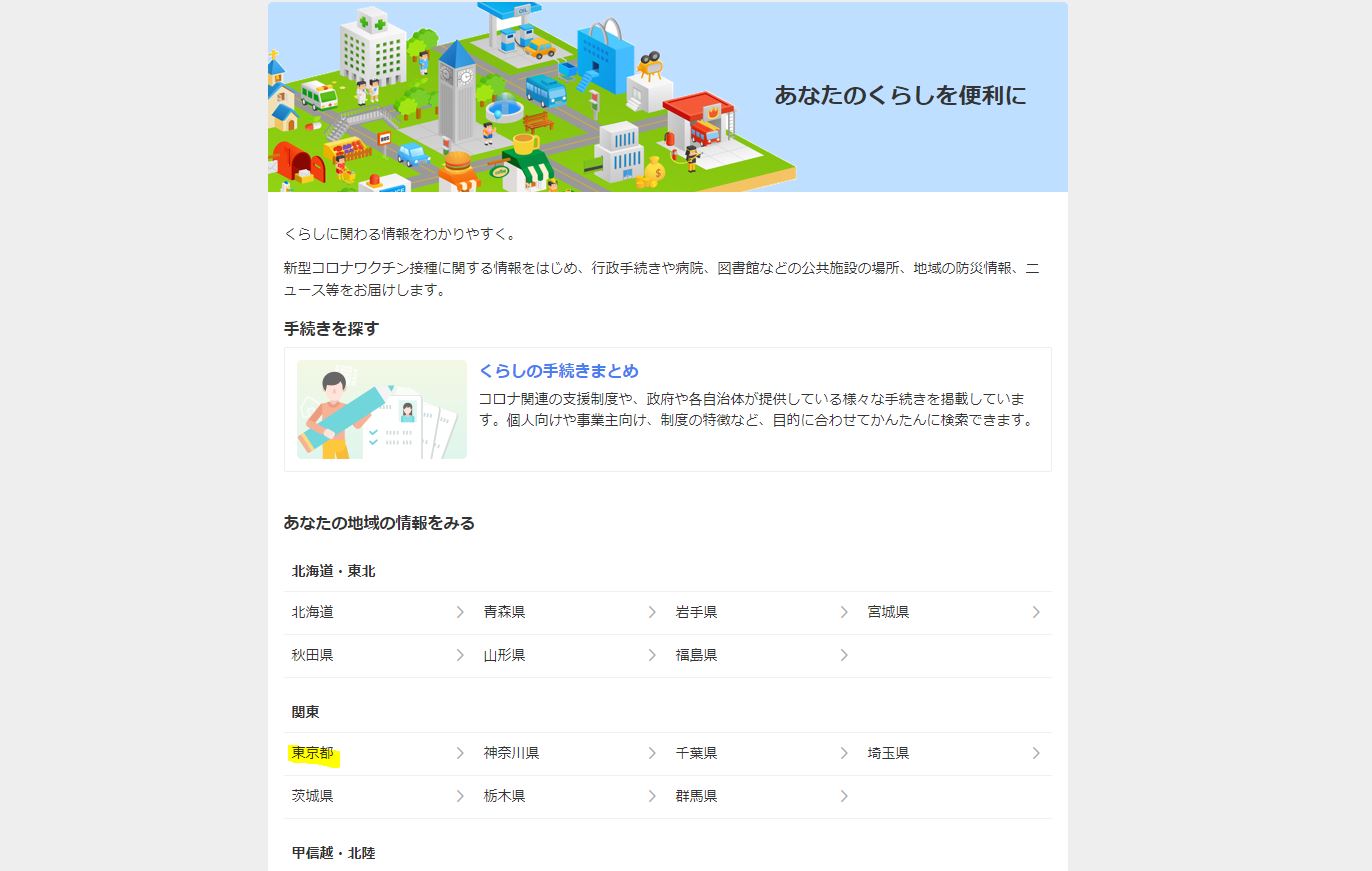Viewport: 1372px width, 871px height.
Task: Select 千葉県 prefecture
Action: [x=696, y=753]
